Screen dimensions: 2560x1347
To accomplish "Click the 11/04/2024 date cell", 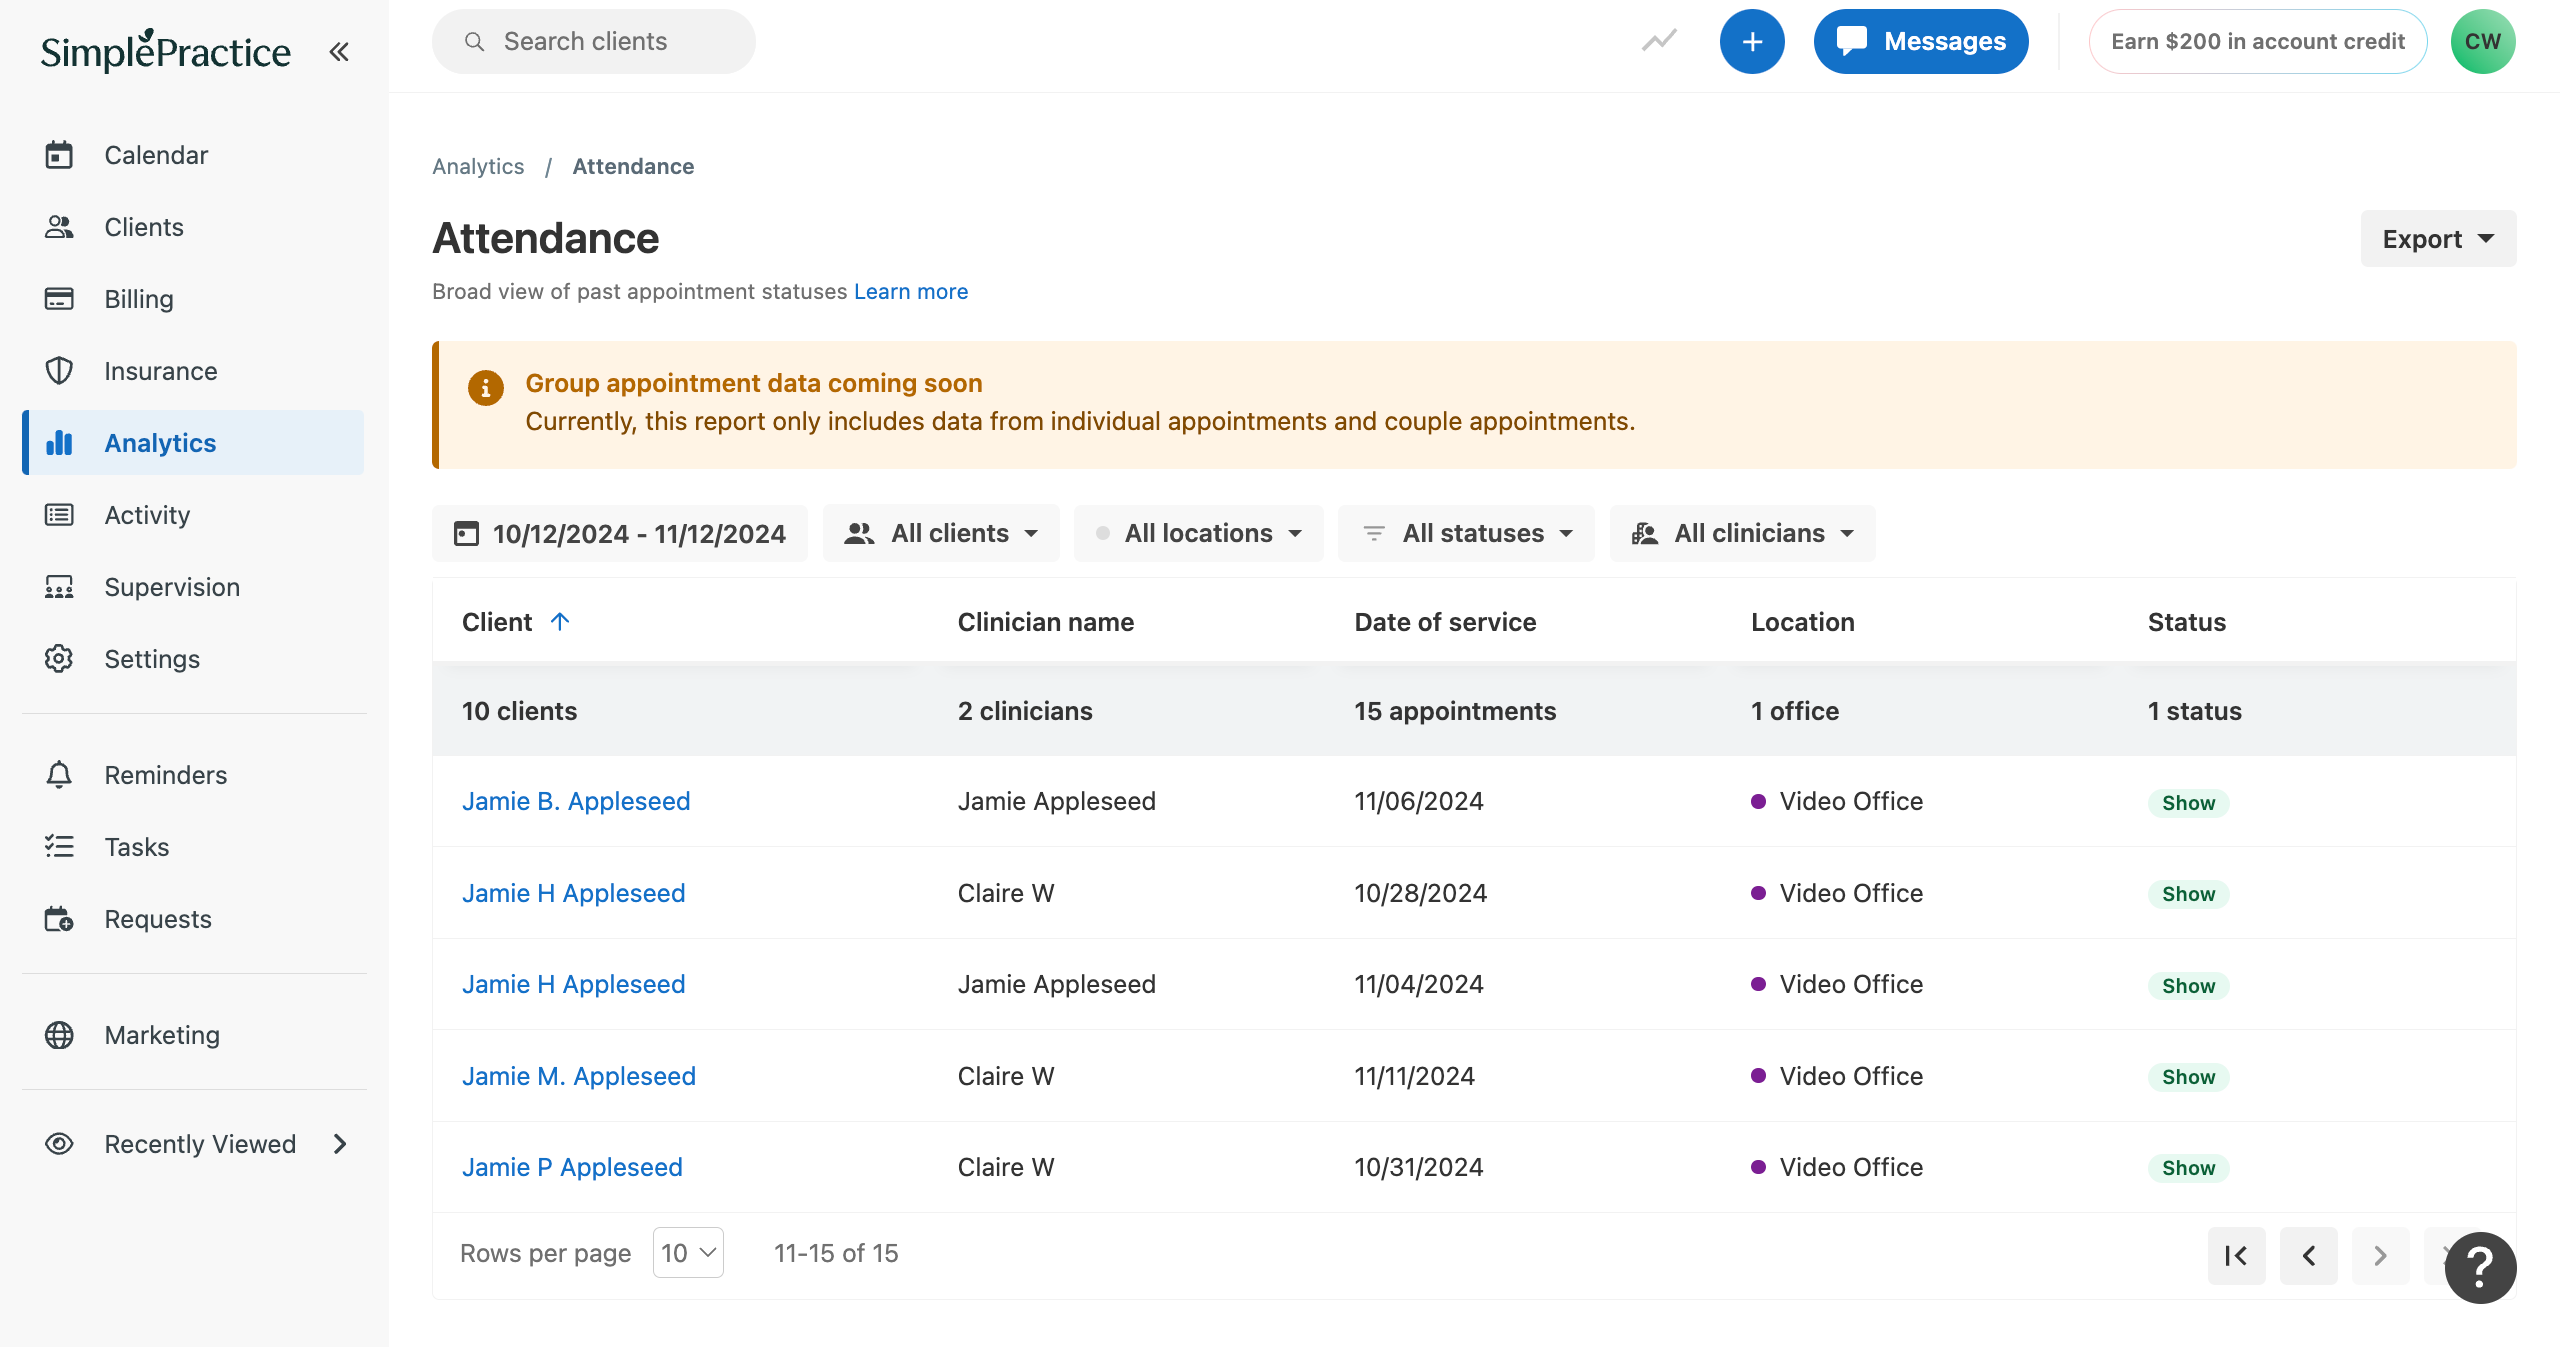I will click(x=1419, y=984).
